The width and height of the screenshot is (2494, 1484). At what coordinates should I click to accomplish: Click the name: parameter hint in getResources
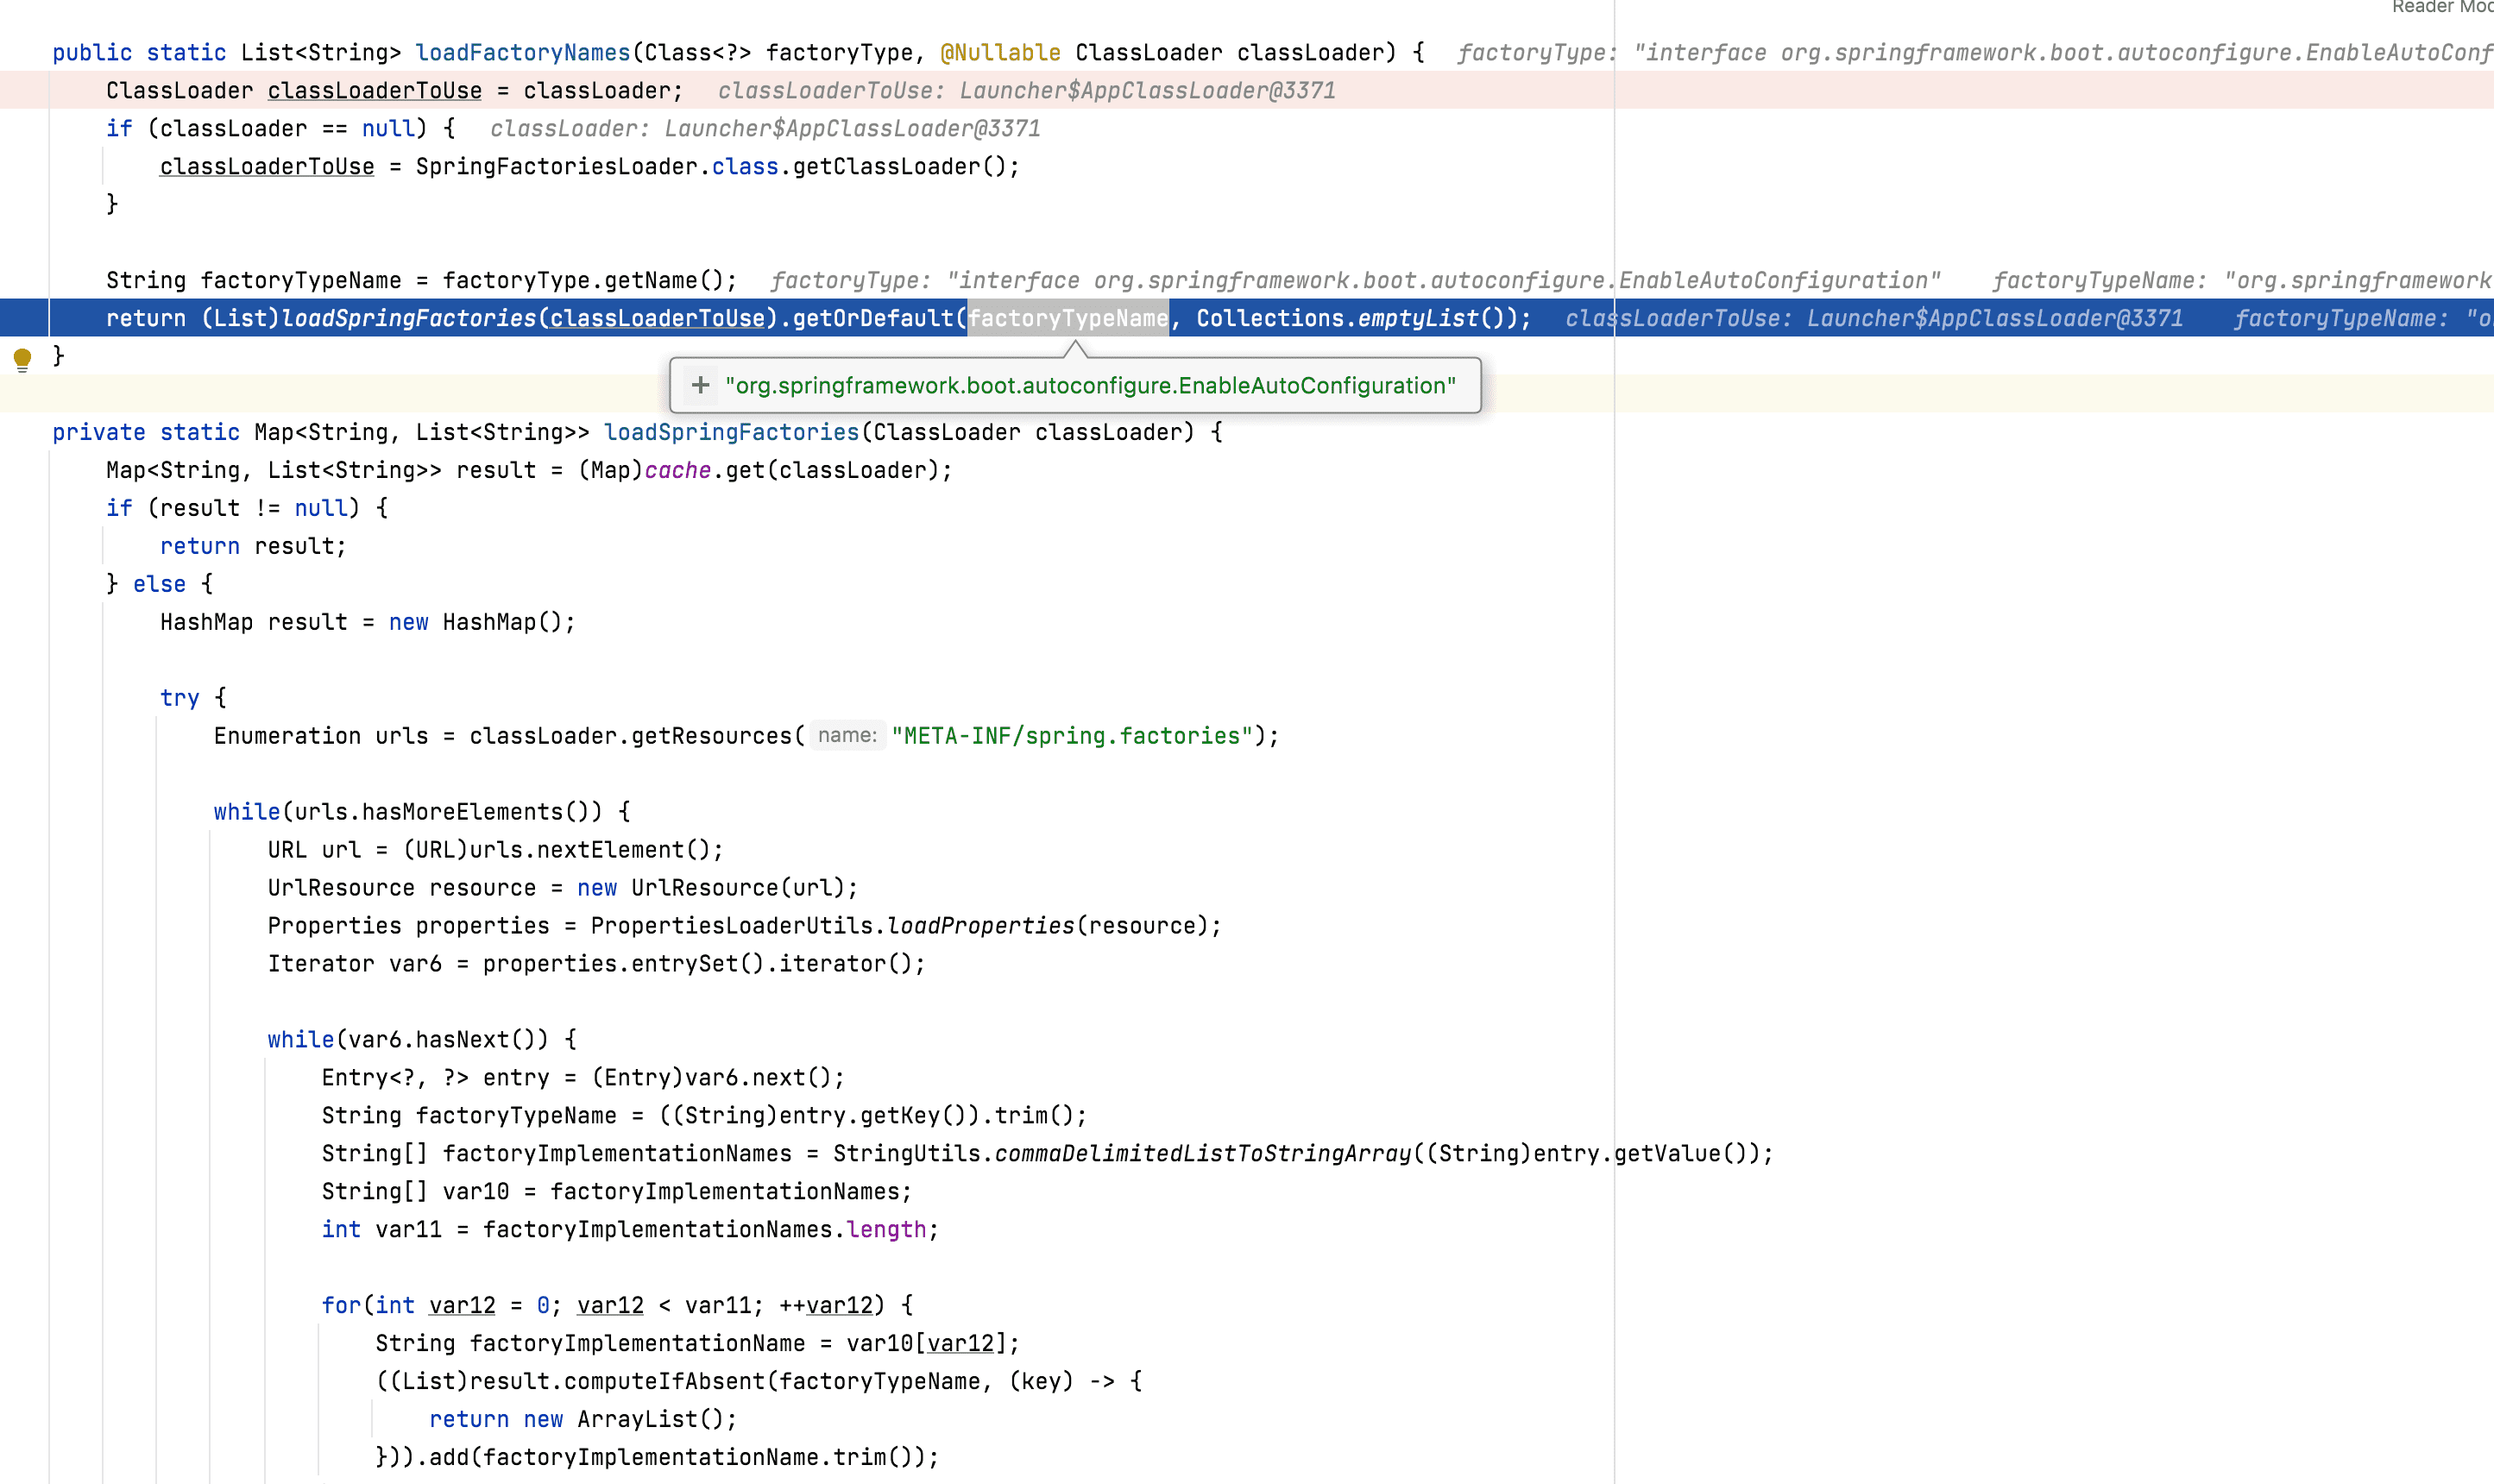pyautogui.click(x=847, y=736)
